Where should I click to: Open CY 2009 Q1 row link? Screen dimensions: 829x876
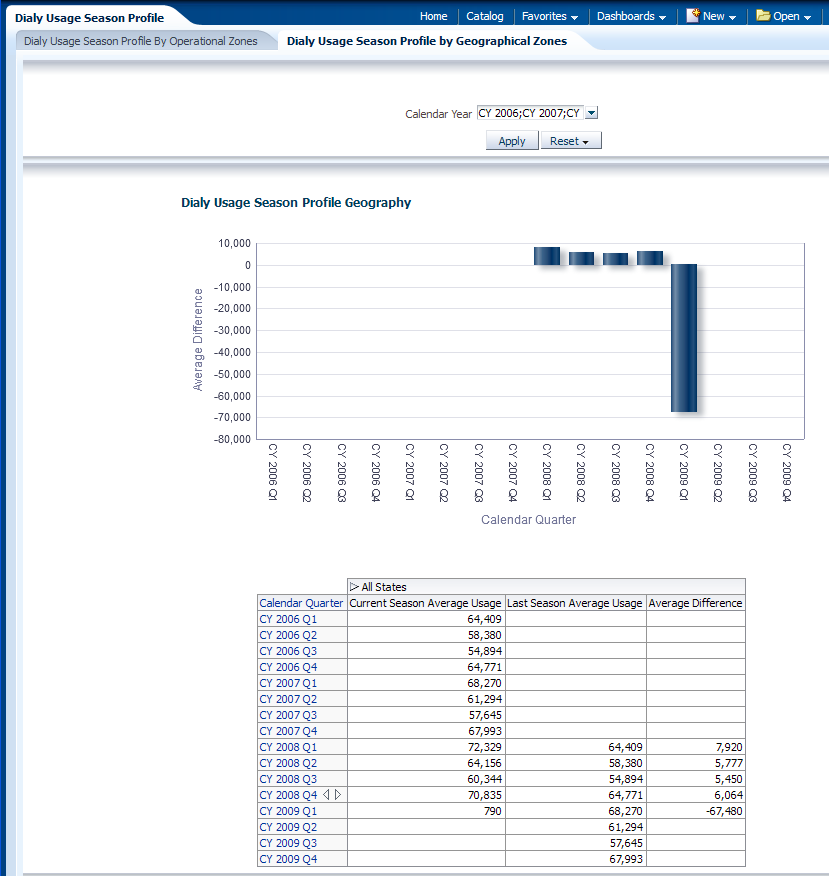click(x=288, y=811)
